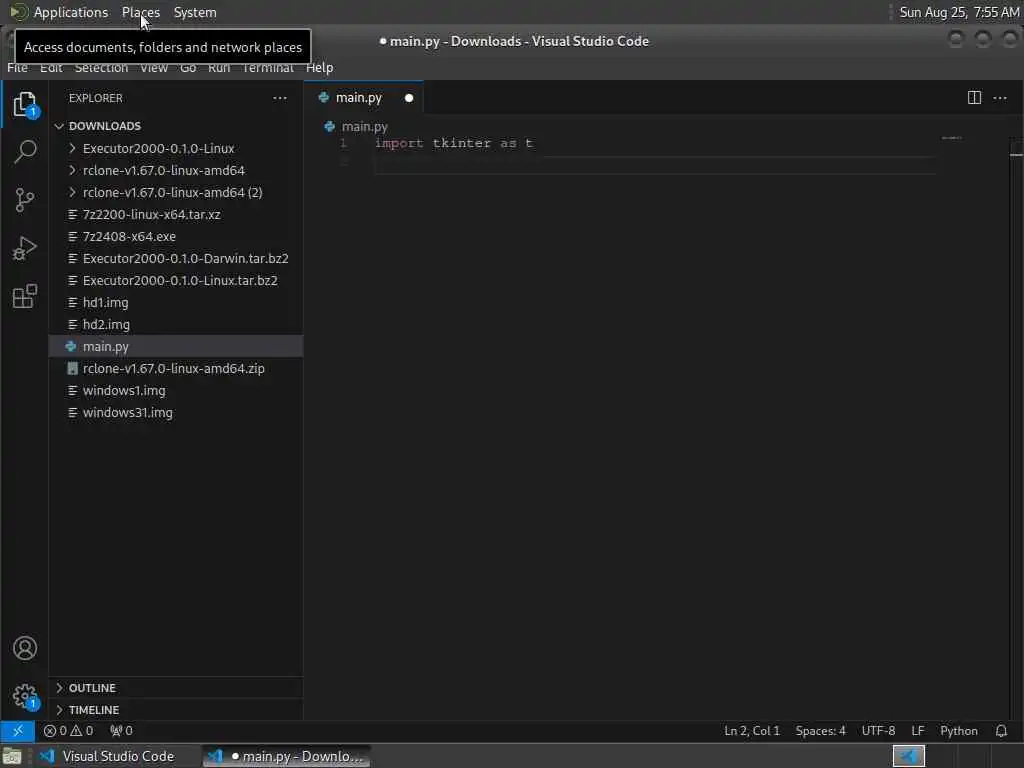Click the remote window indicator in status bar

tap(18, 731)
